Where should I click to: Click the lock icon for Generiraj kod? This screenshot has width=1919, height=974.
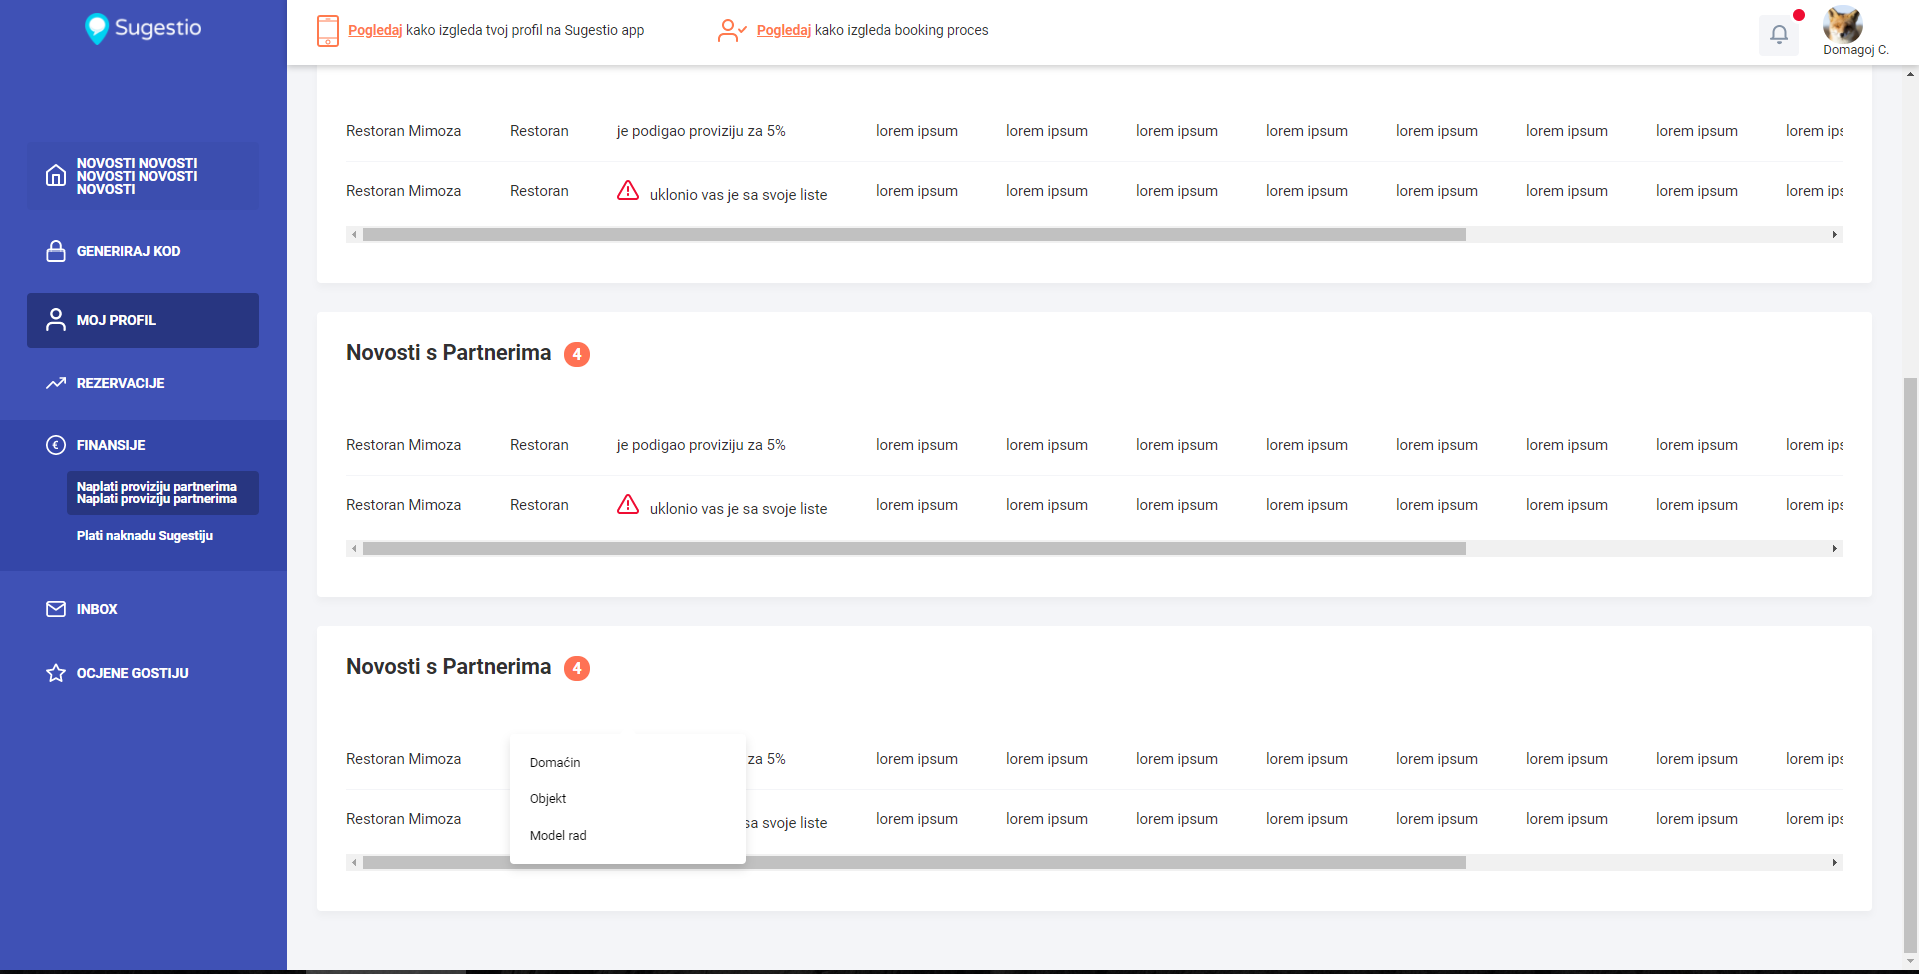[x=56, y=251]
